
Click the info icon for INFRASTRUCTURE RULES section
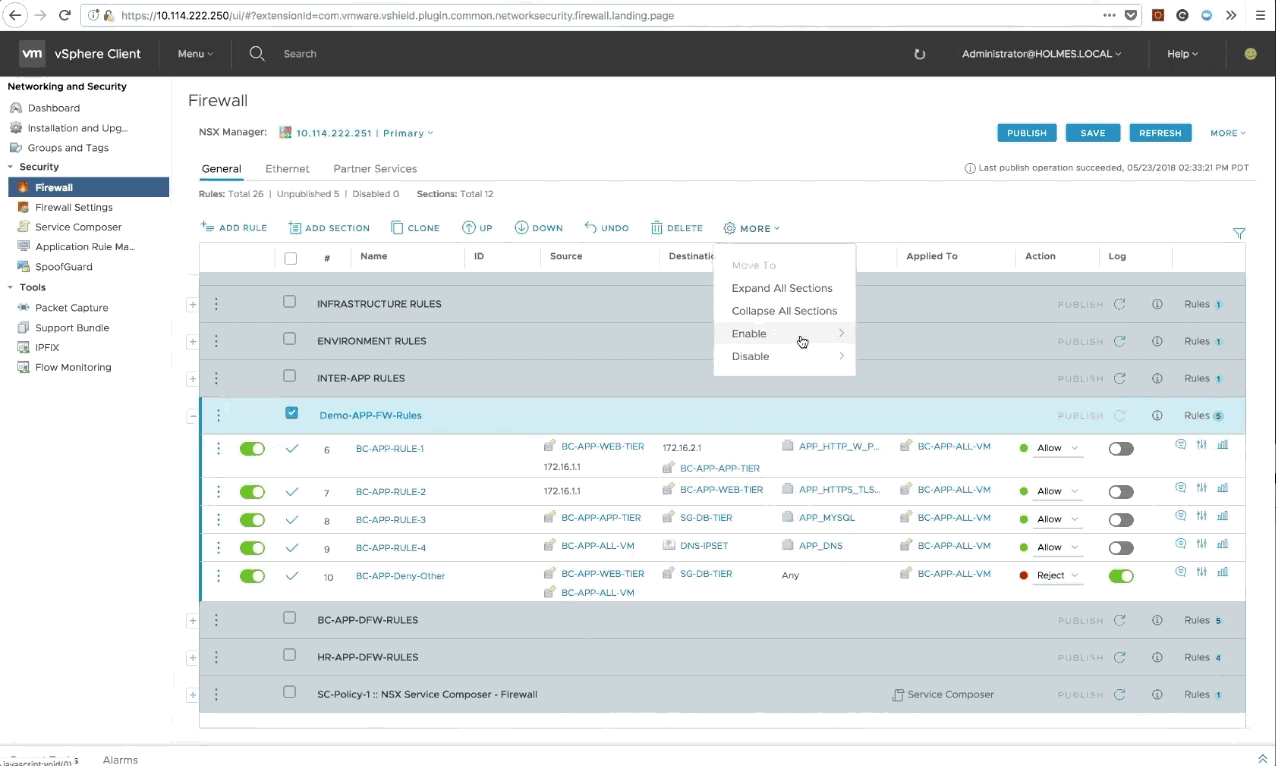coord(1157,304)
